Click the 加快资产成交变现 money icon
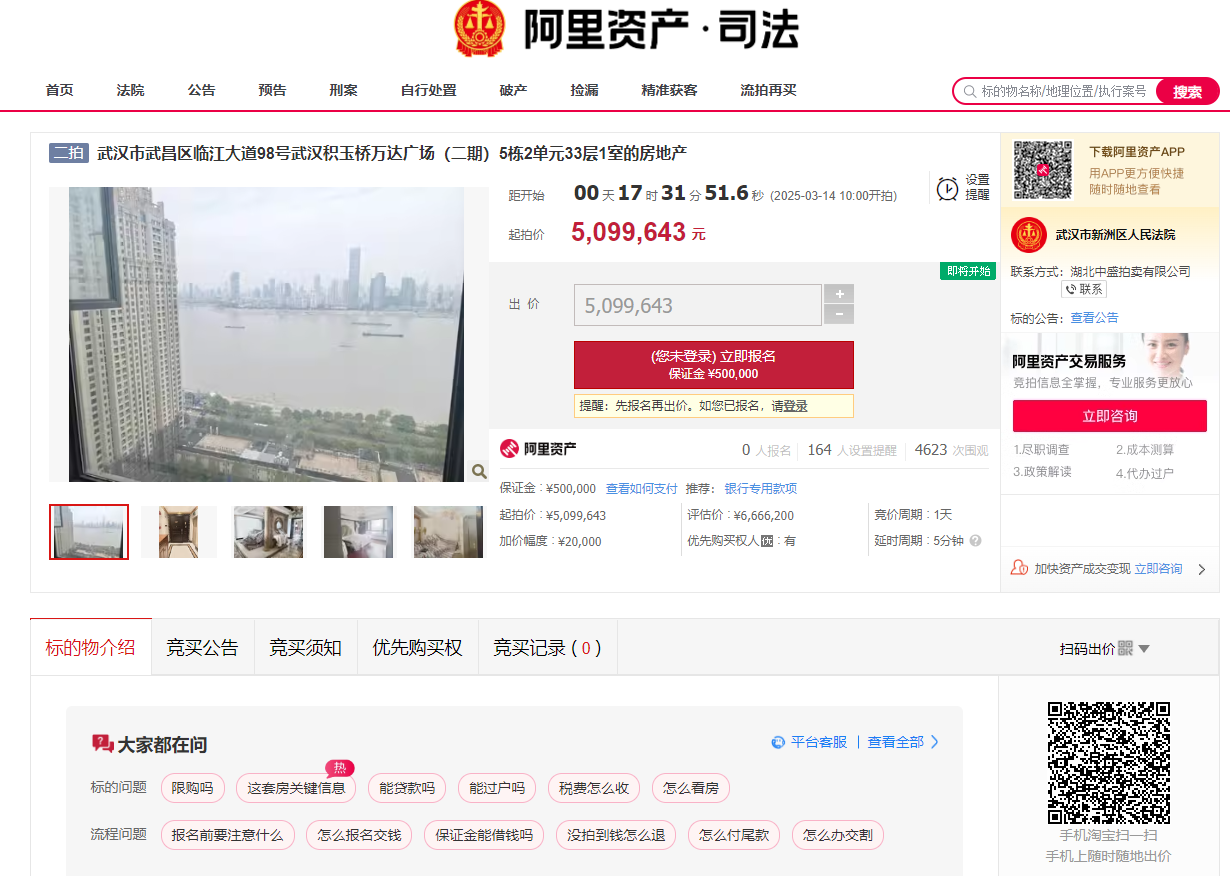This screenshot has width=1230, height=876. tap(1019, 568)
